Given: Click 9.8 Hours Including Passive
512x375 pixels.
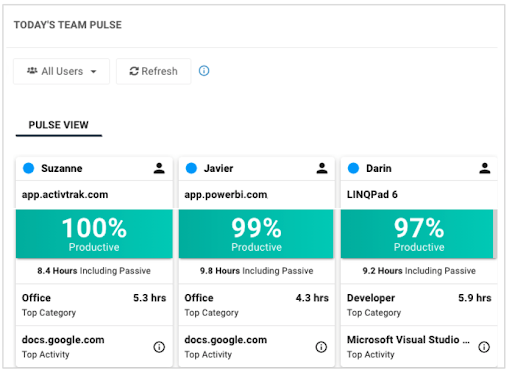Looking at the screenshot, I should click(x=256, y=271).
